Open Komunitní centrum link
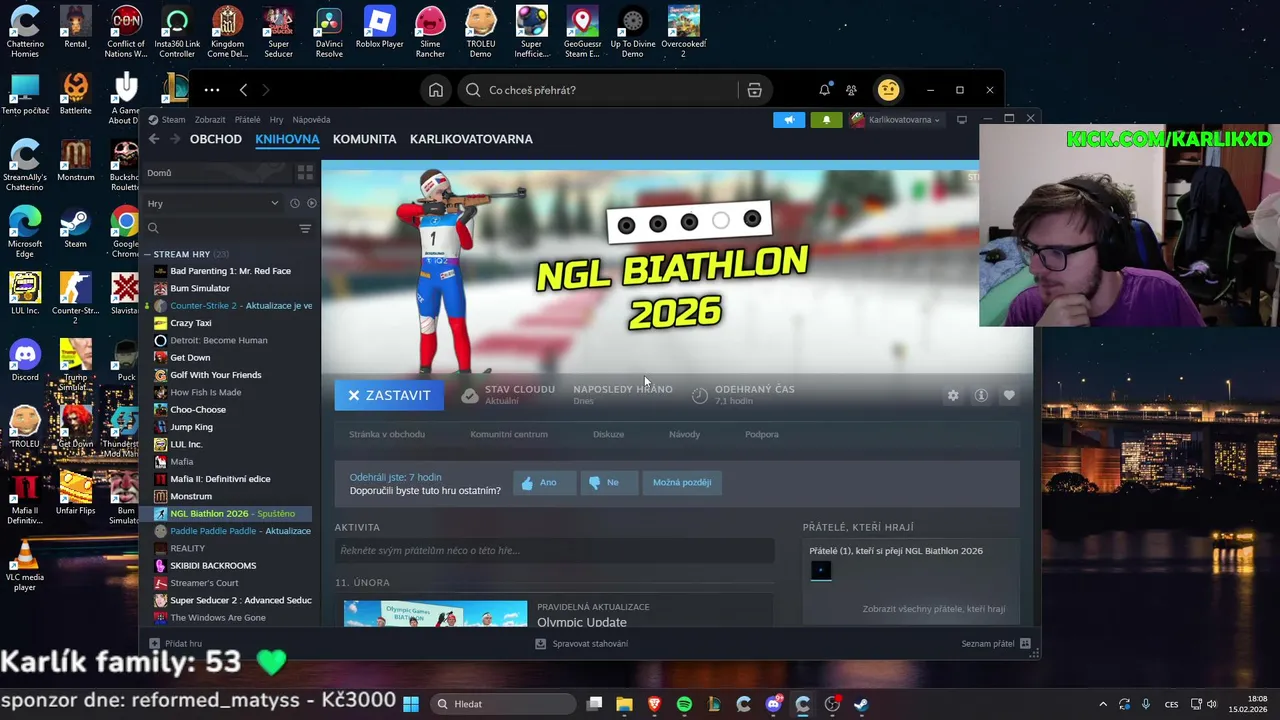 [509, 434]
